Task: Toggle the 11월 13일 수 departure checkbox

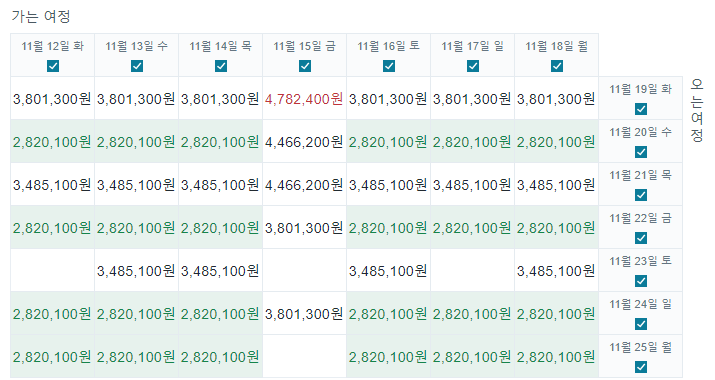Action: tap(137, 66)
